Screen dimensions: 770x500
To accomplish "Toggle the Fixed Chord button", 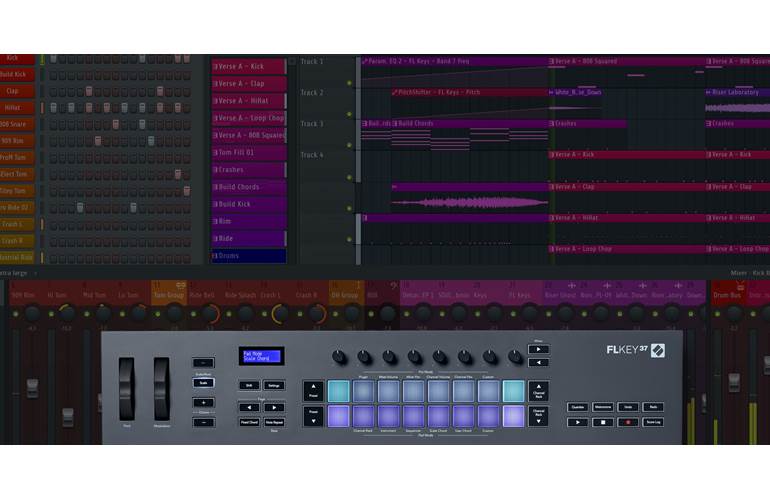I will (x=249, y=422).
